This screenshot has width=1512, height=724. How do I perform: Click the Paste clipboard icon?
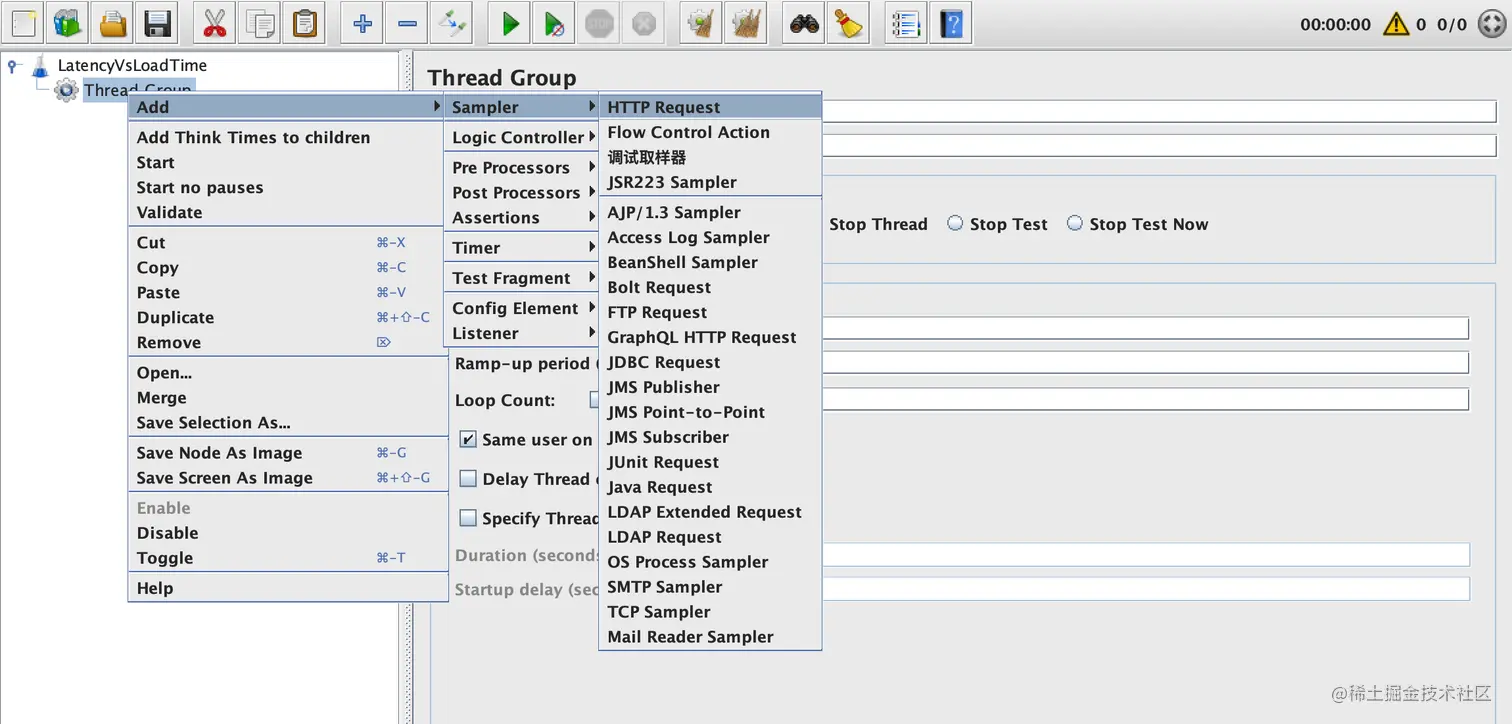304,23
